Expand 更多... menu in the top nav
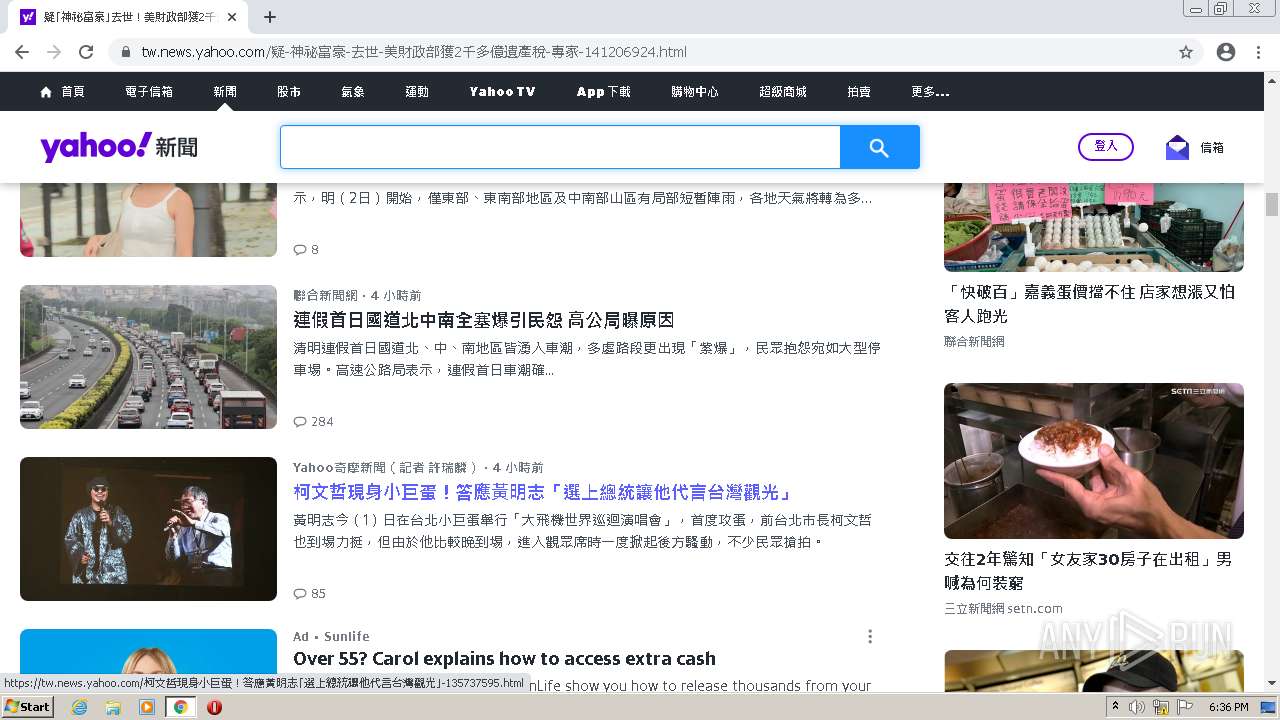Viewport: 1280px width, 720px height. 930,92
